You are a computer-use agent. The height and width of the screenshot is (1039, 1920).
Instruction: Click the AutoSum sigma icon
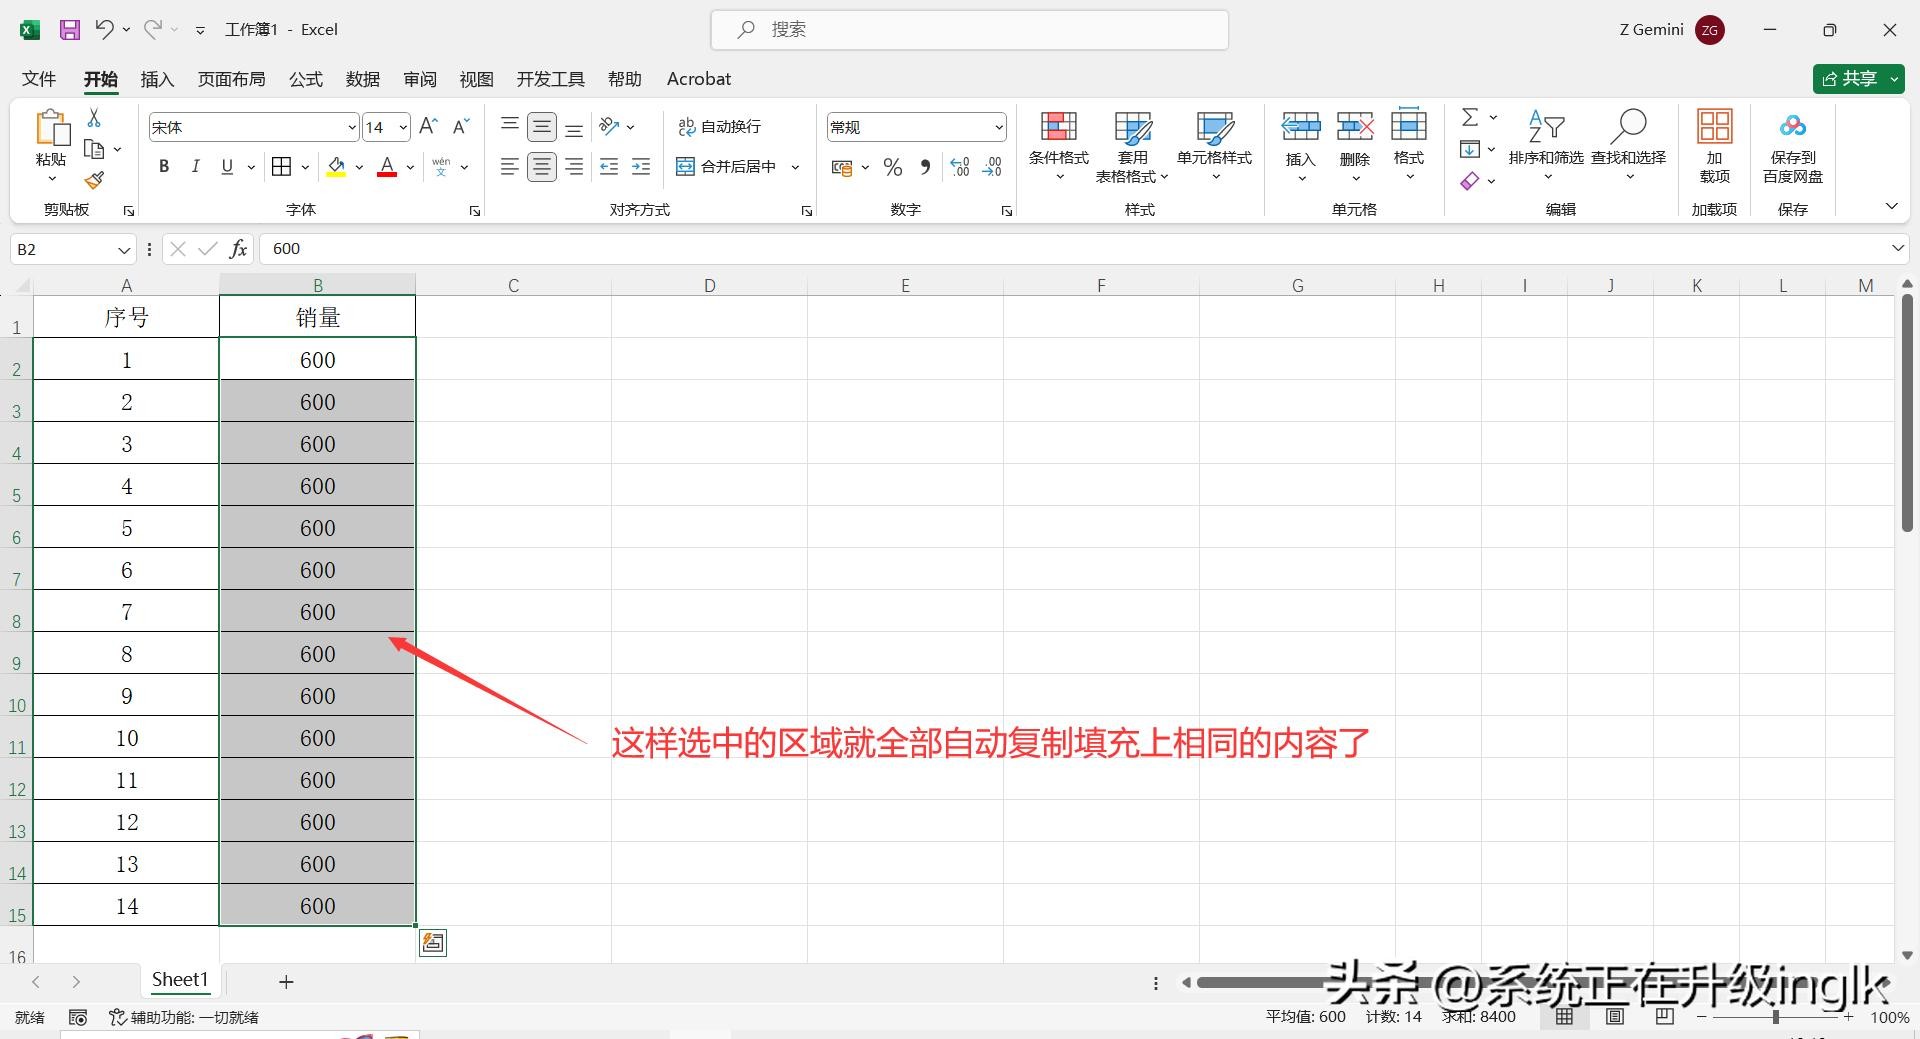point(1469,118)
